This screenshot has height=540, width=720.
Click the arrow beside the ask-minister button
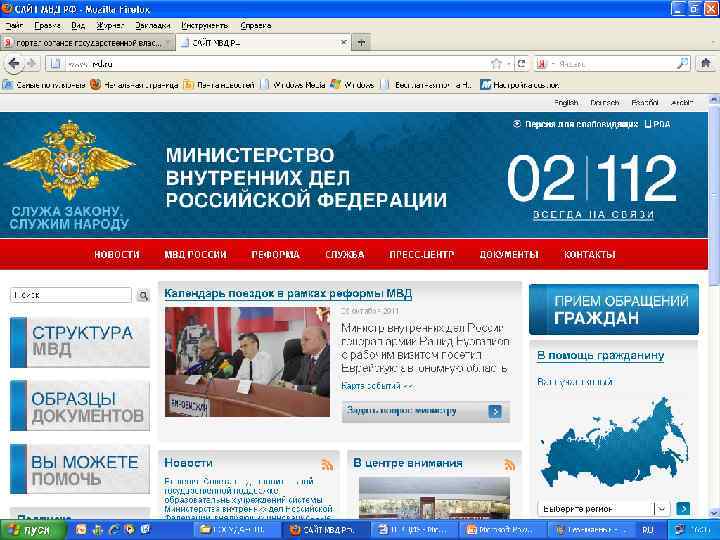pyautogui.click(x=495, y=411)
